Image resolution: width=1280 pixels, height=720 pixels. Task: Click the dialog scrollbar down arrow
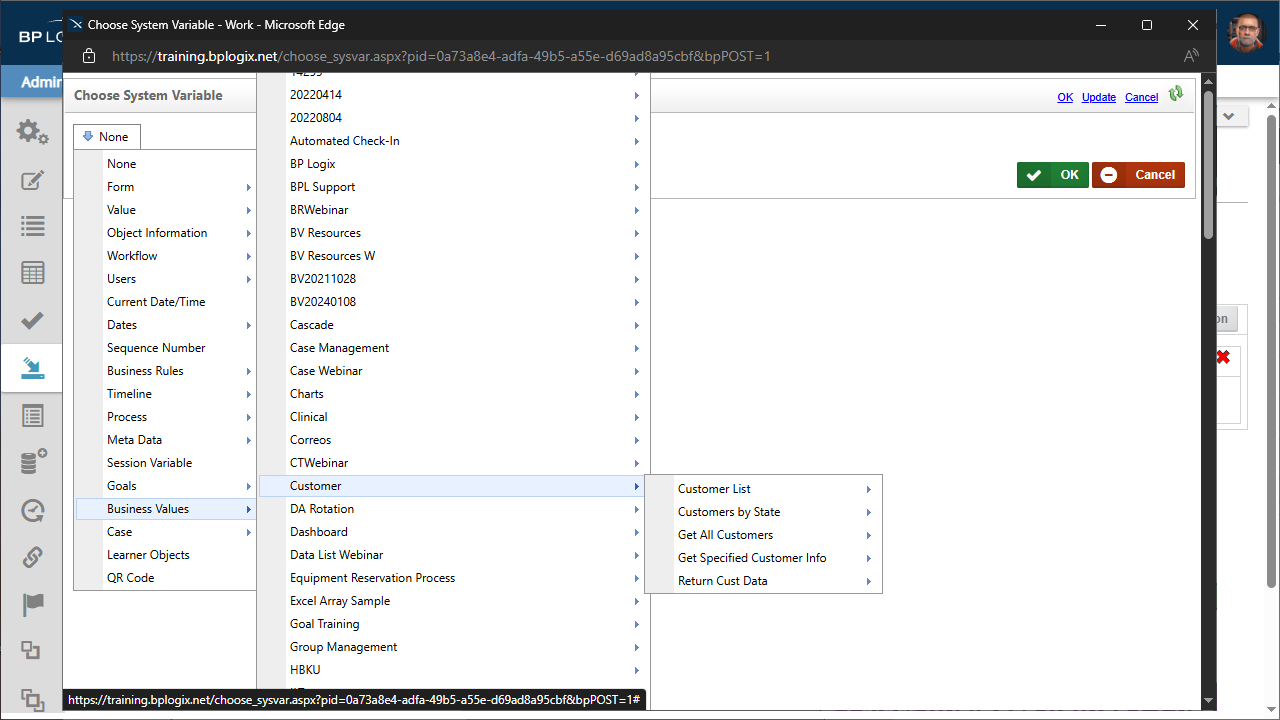(x=1208, y=702)
